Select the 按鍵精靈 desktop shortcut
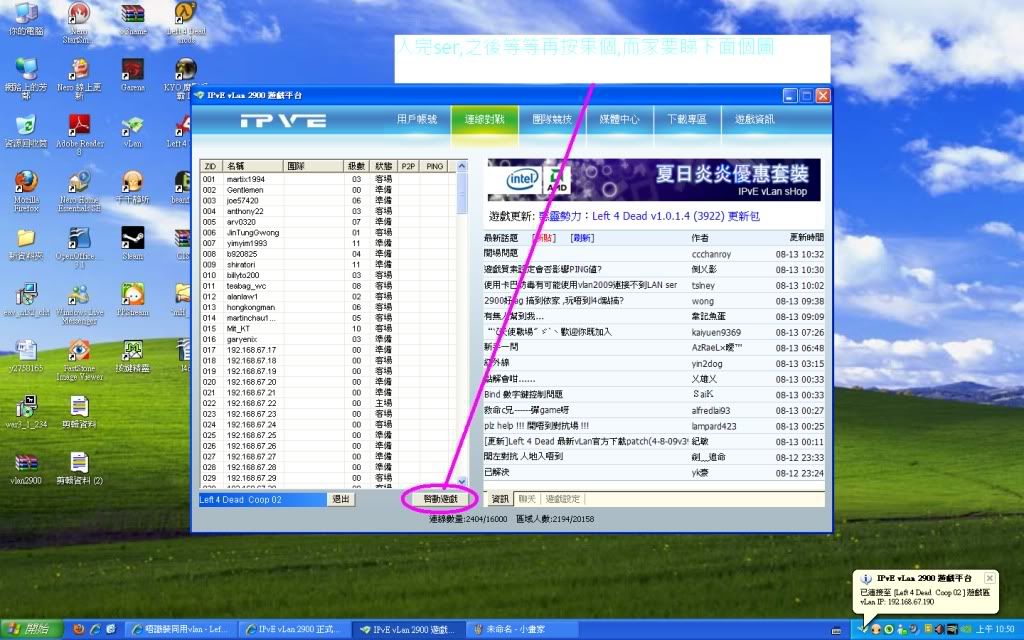The image size is (1024, 640). 133,356
